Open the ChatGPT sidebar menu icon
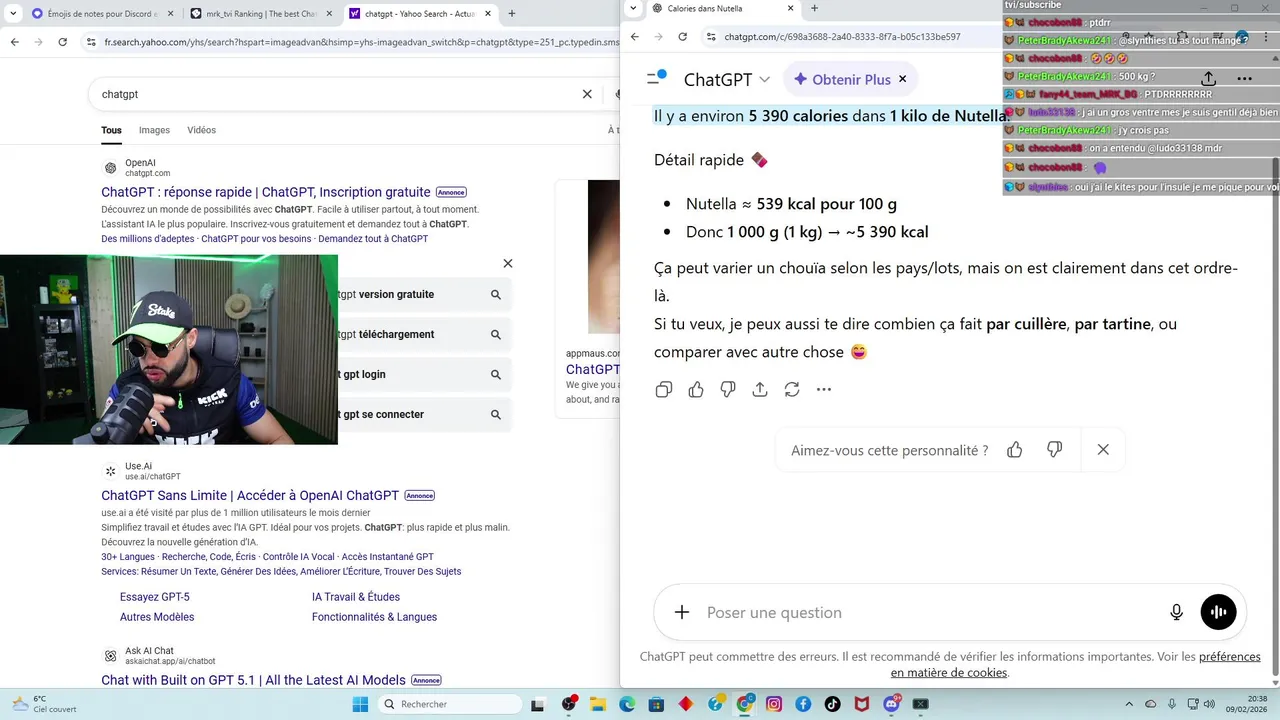The height and width of the screenshot is (720, 1280). pos(656,78)
